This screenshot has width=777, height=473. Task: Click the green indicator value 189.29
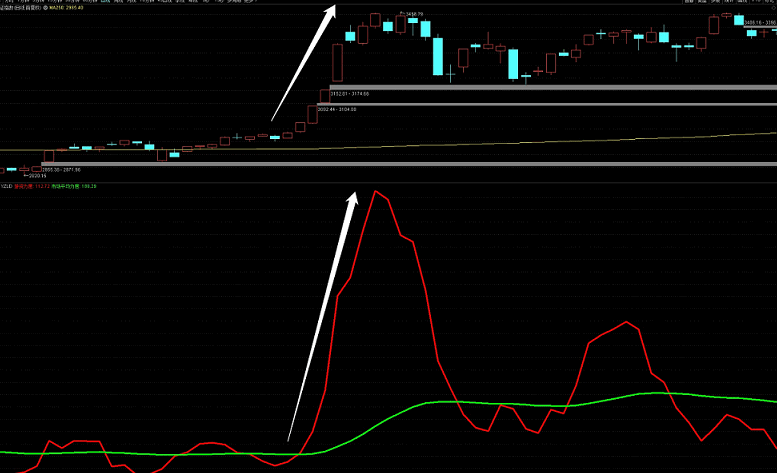pos(89,186)
